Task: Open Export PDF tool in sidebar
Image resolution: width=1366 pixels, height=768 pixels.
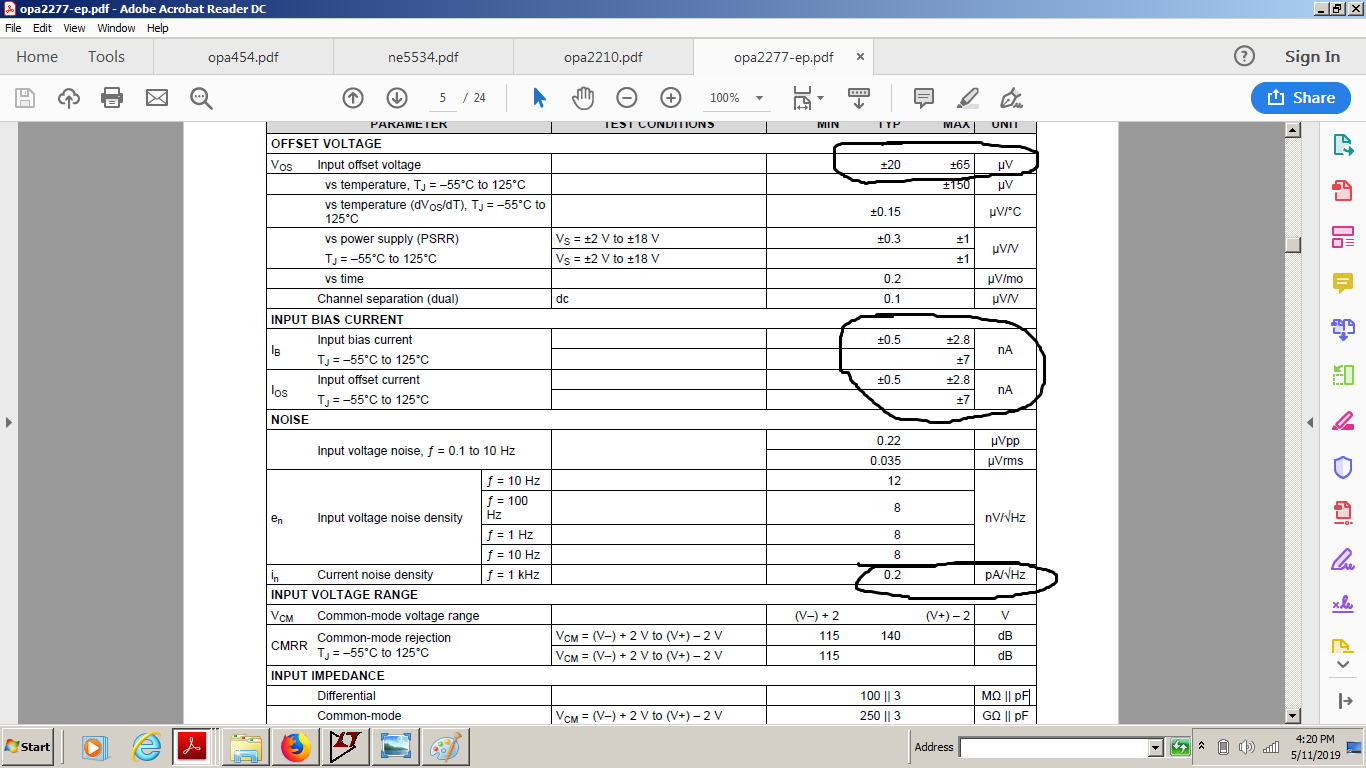Action: click(x=1343, y=145)
